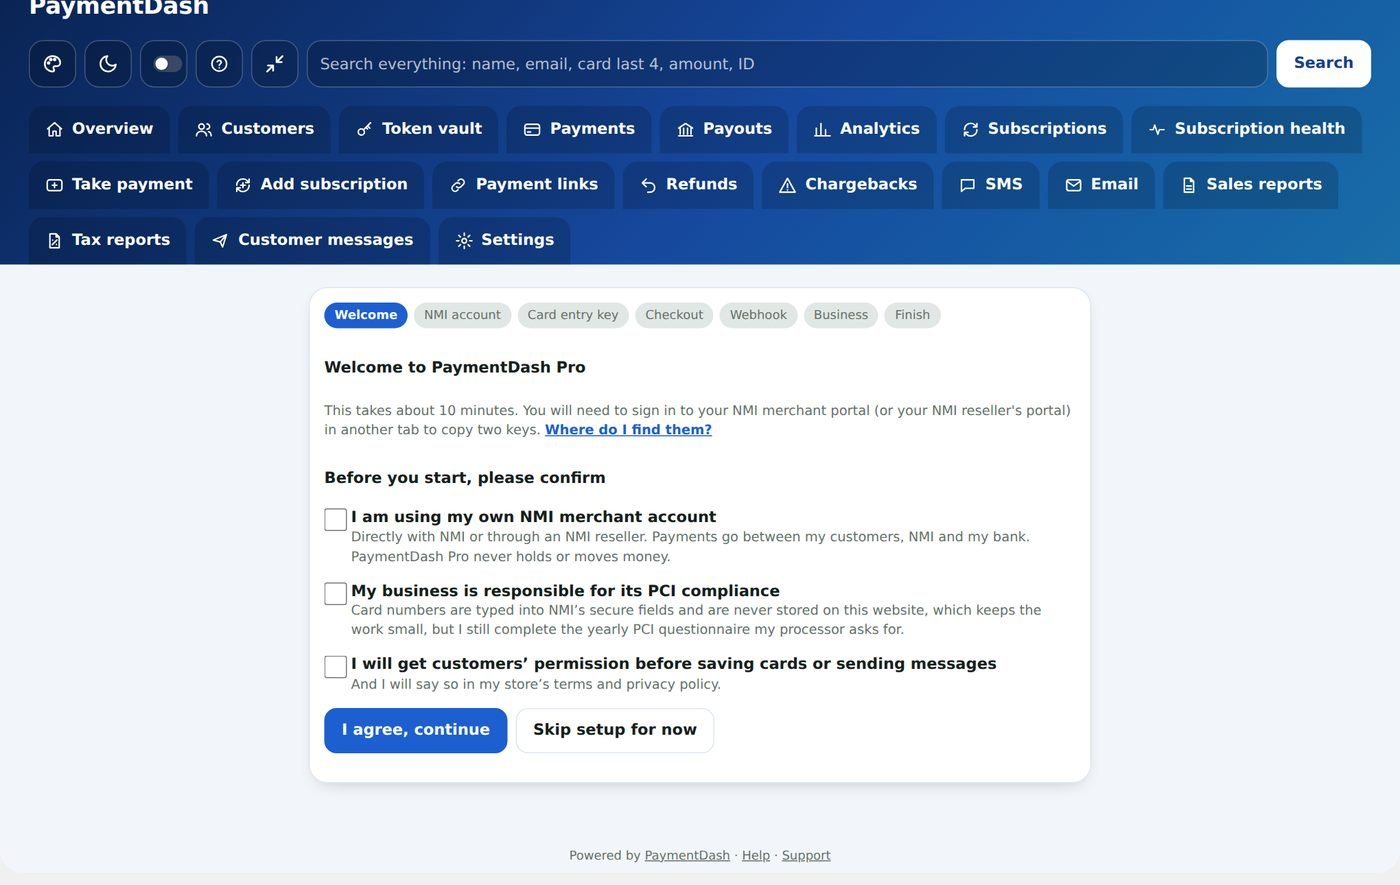Toggle the header switch next to moon

coord(164,64)
